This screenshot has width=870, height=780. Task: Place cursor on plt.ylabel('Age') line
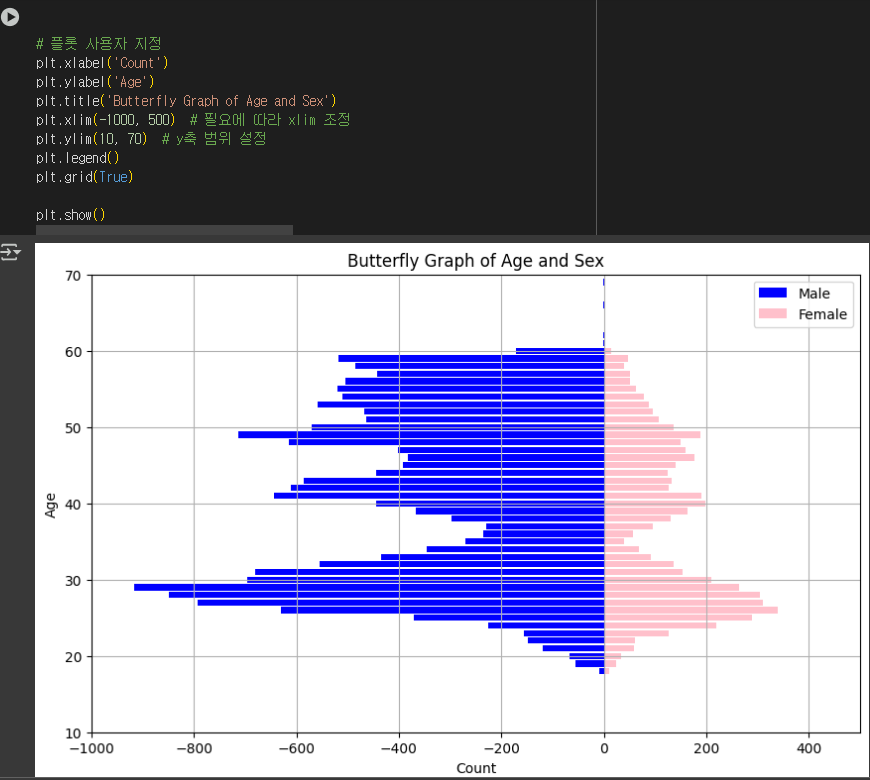(x=95, y=82)
